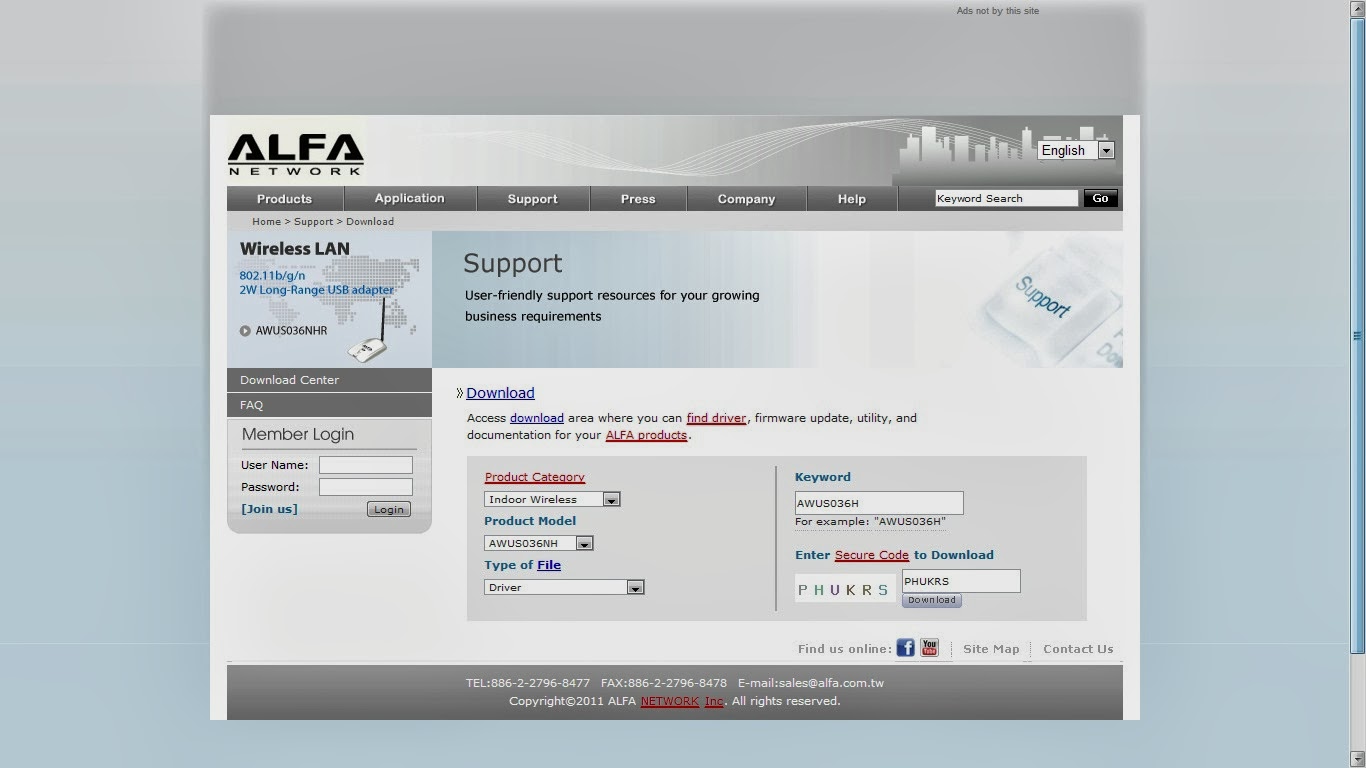The width and height of the screenshot is (1366, 768).
Task: Click the PHUKRS captcha image
Action: [845, 589]
